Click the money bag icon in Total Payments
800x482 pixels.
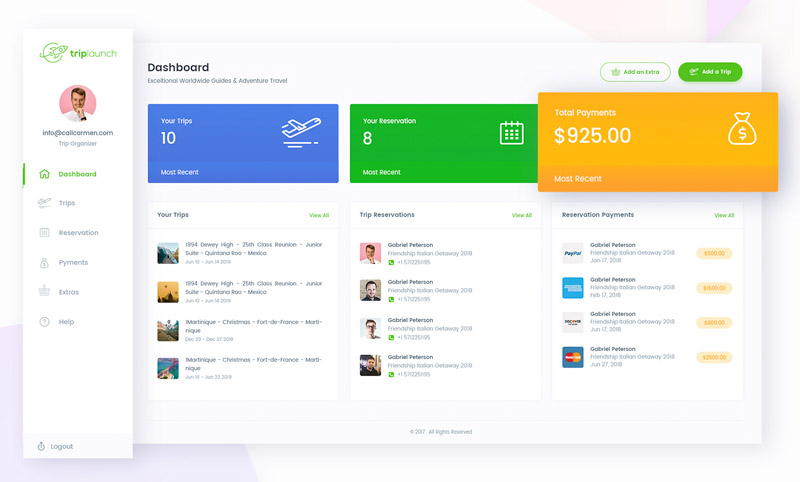[742, 129]
